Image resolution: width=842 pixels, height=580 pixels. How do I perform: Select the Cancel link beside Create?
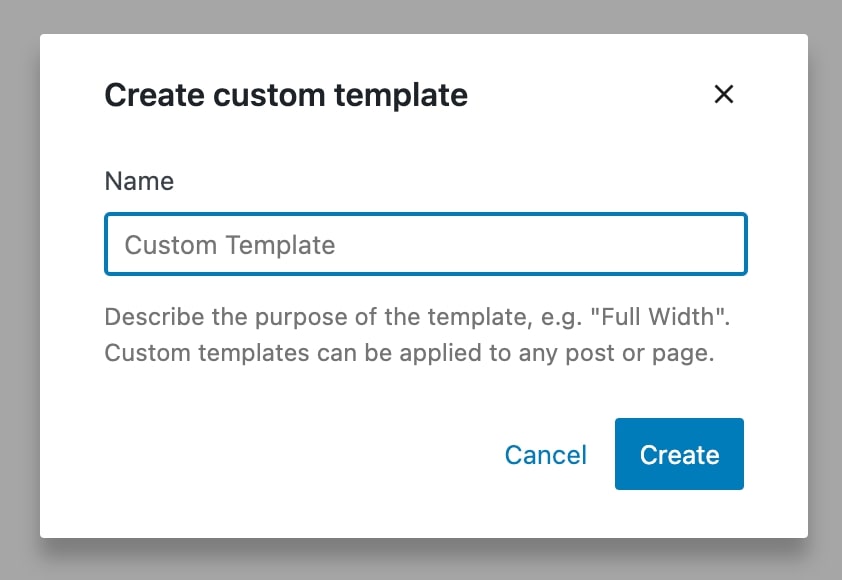pos(545,455)
